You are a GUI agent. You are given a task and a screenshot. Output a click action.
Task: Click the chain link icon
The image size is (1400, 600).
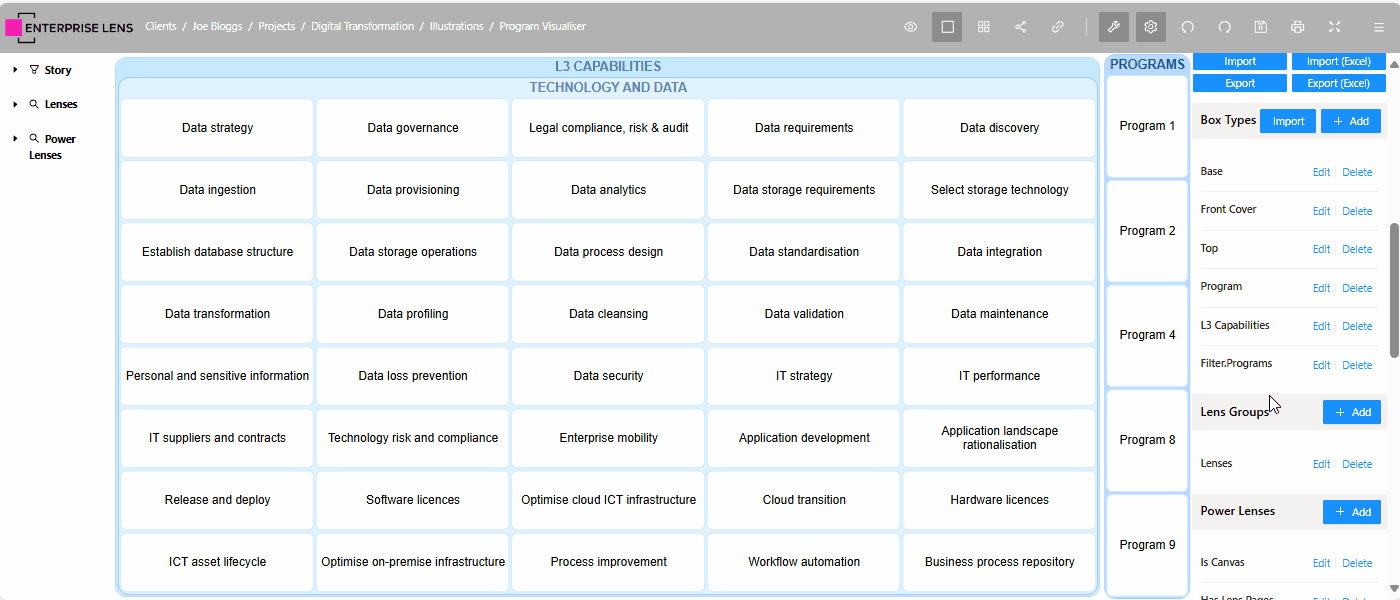coord(1057,27)
